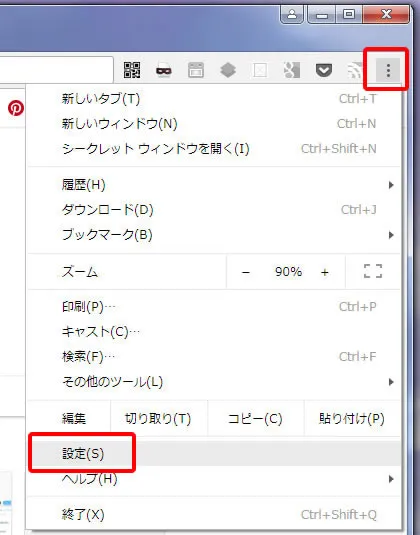
Task: Choose ダウンロード(D) from the menu
Action: (x=214, y=209)
